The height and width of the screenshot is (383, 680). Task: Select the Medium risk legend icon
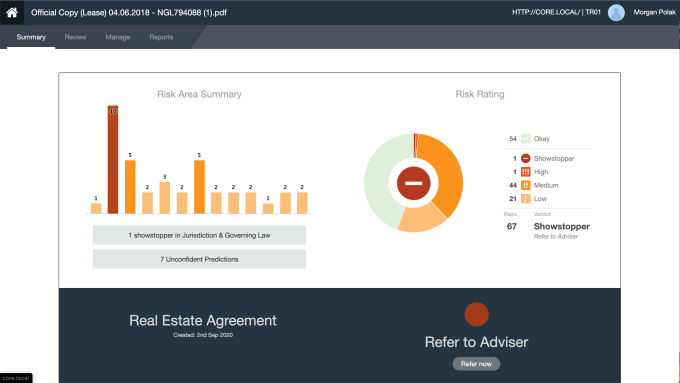(525, 185)
